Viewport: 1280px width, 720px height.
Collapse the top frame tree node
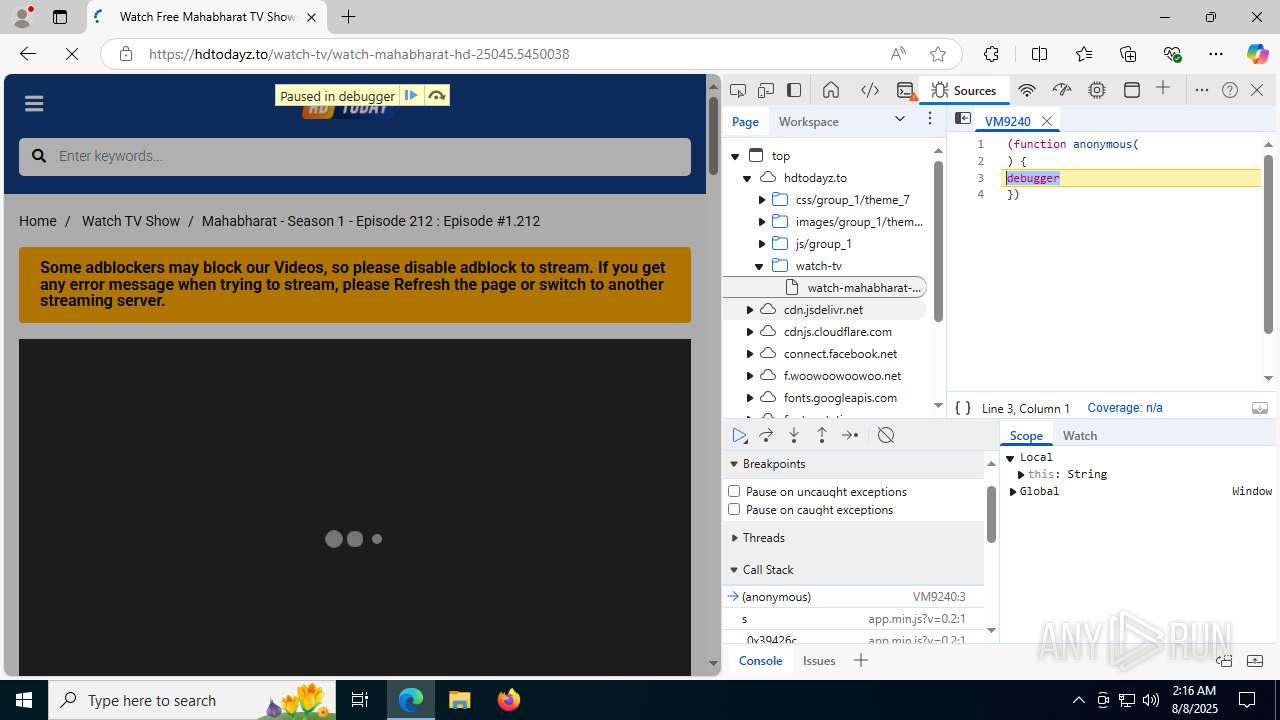(735, 156)
